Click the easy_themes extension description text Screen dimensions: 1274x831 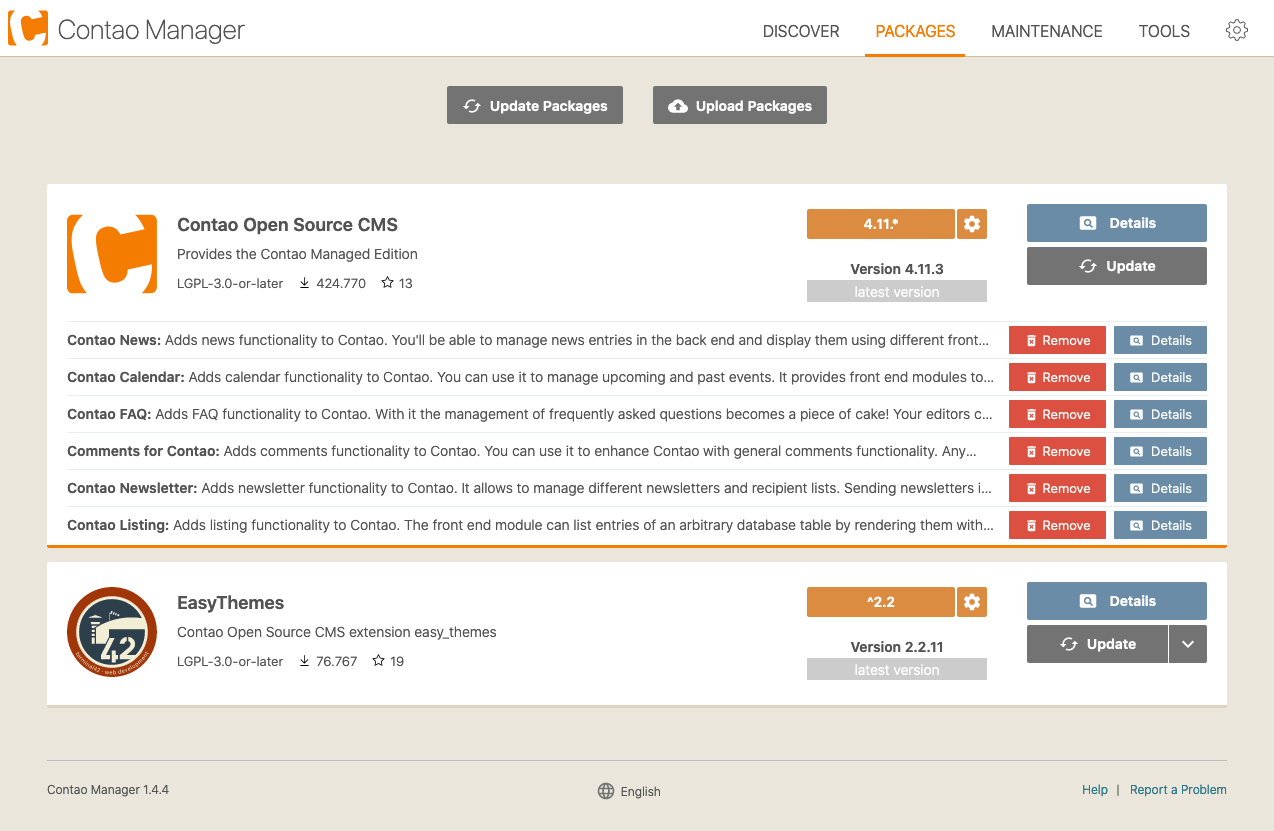[x=337, y=632]
